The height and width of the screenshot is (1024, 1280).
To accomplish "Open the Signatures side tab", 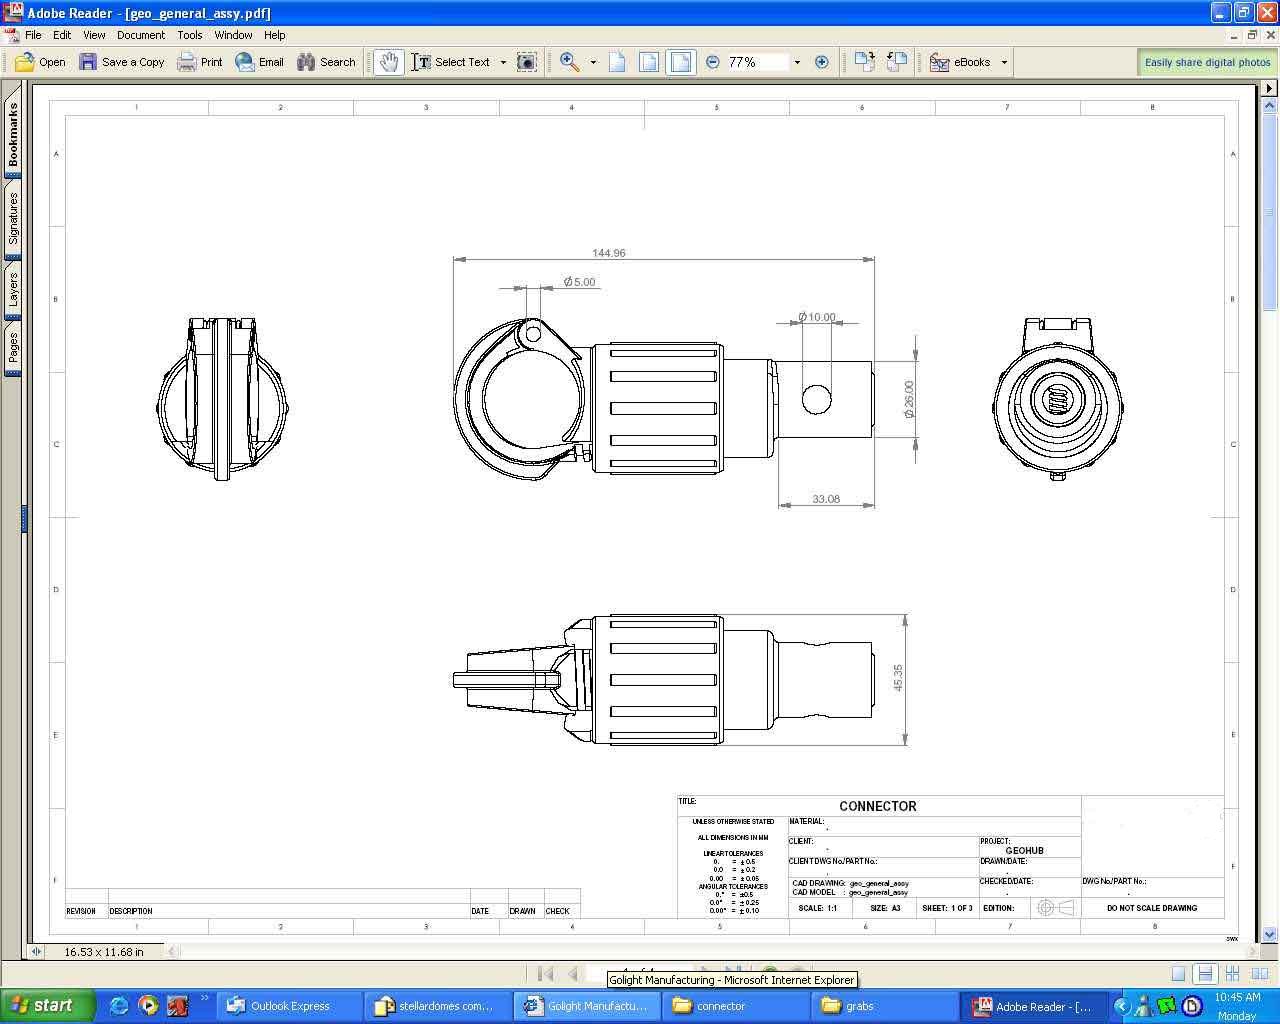I will [x=13, y=219].
